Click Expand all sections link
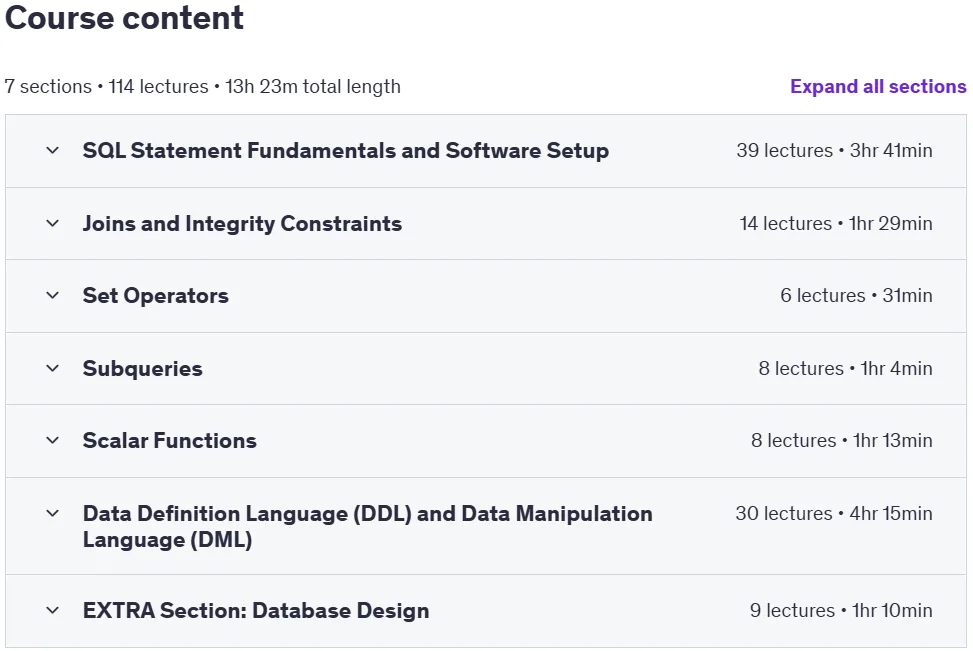This screenshot has height=651, width=973. (878, 86)
